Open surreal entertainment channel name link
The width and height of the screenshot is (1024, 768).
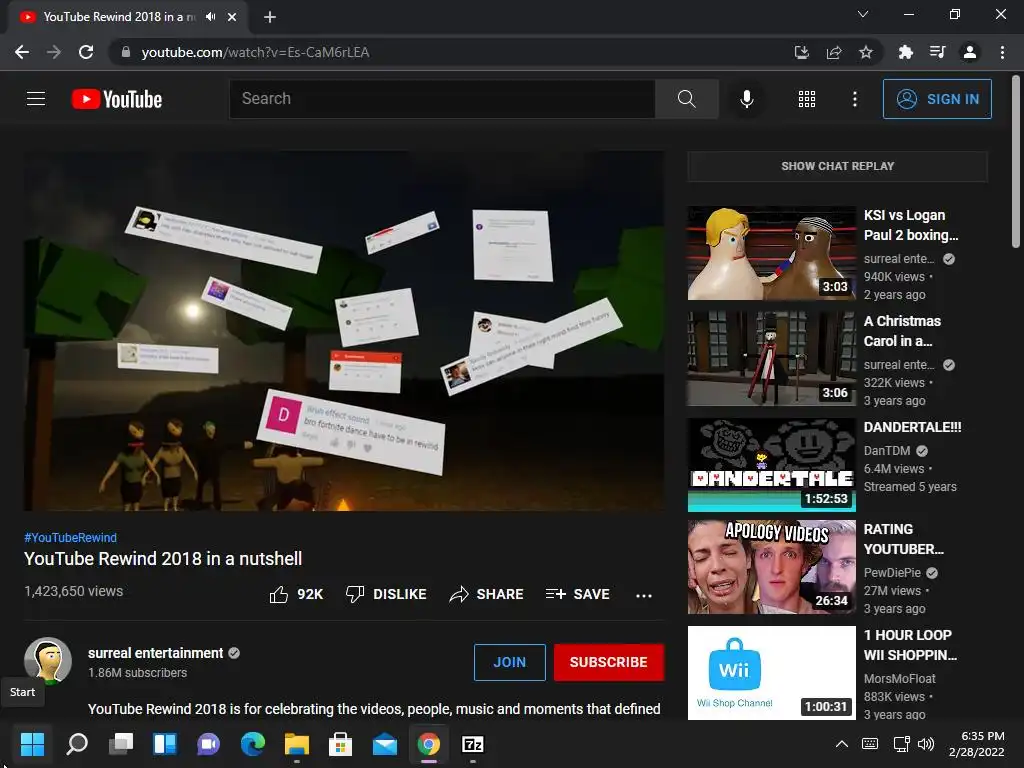click(155, 653)
